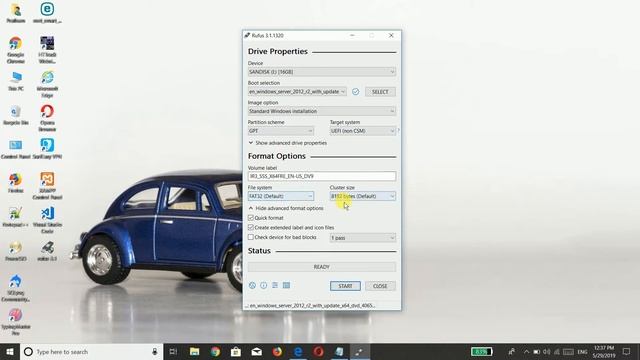Click the taskbar search box
640x360 pixels.
coord(91,351)
